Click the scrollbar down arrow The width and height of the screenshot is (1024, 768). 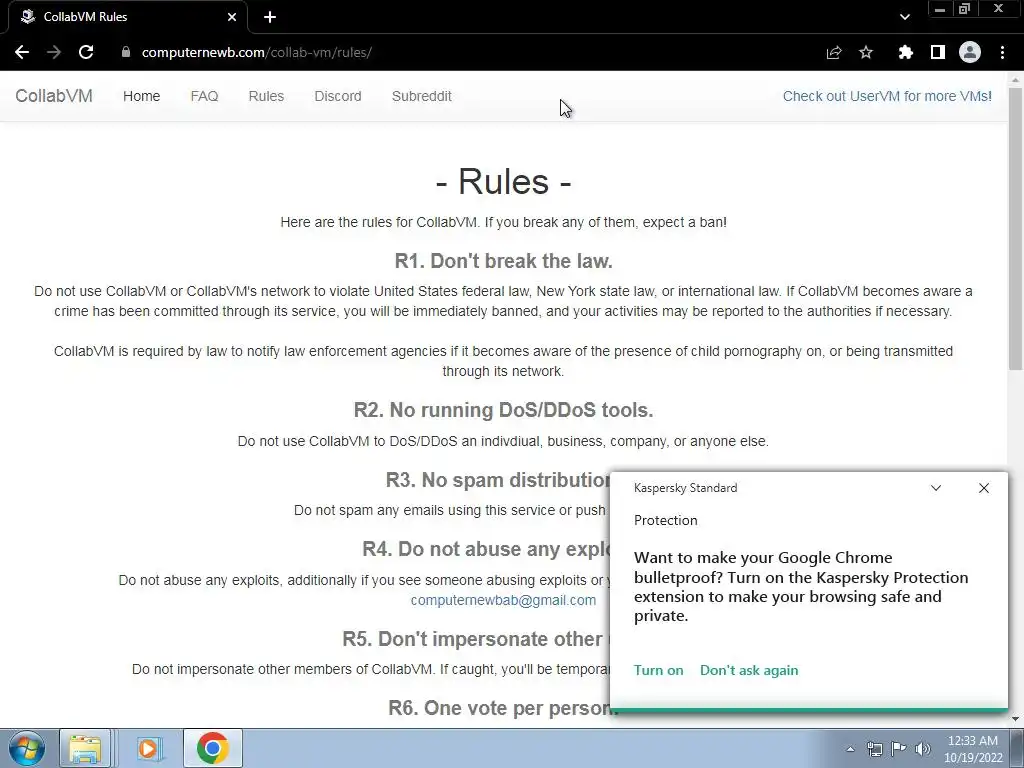[1016, 719]
